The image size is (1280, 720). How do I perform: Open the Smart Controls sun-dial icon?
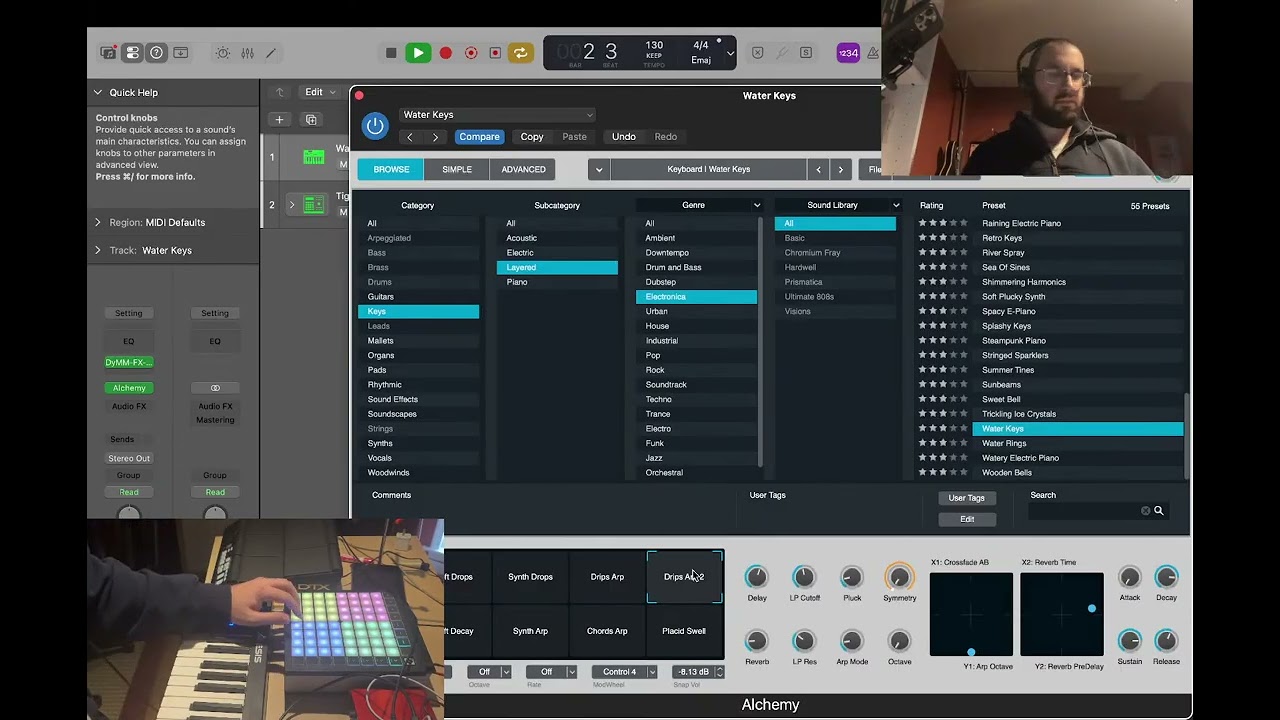pyautogui.click(x=223, y=53)
